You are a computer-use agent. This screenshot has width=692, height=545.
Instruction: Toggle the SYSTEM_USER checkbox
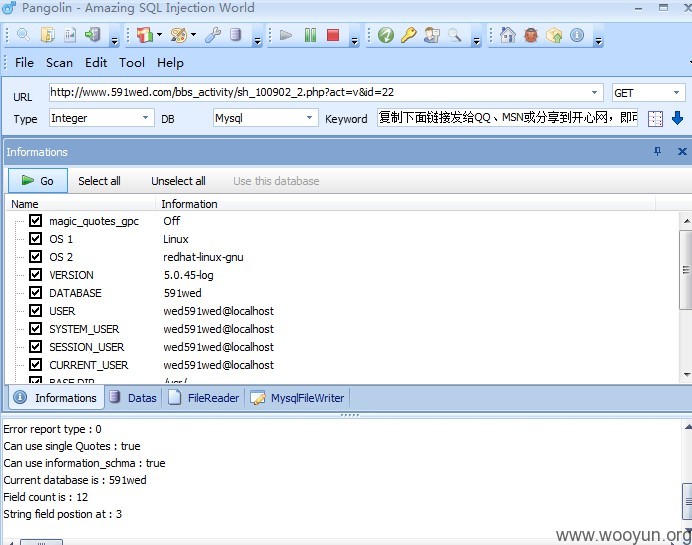click(x=35, y=328)
